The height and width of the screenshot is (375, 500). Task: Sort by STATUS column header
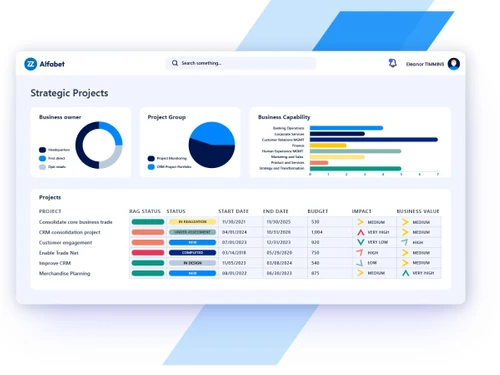tap(176, 211)
